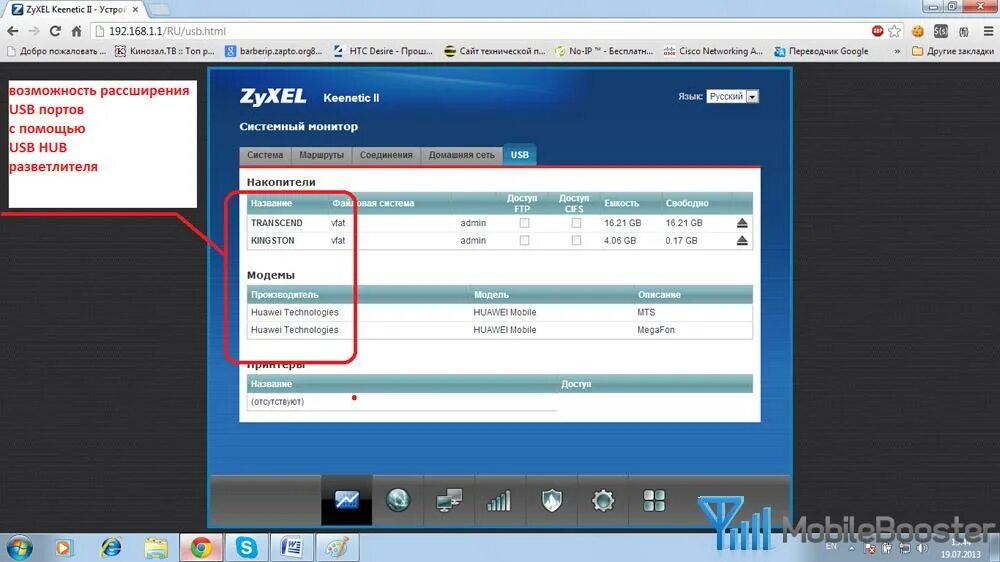This screenshot has height=562, width=1000.
Task: Click the 16.21 GB capacity value
Action: [622, 223]
